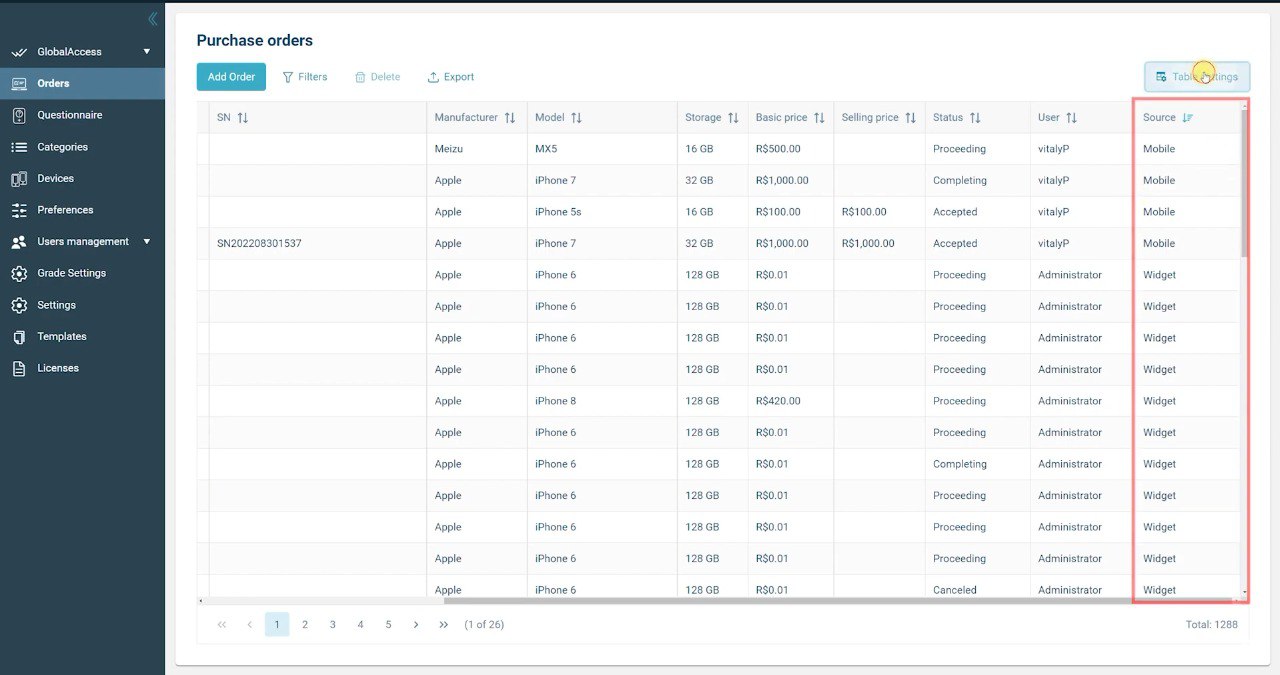The image size is (1280, 675).
Task: Click the iPhone 5s model cell
Action: (x=557, y=212)
